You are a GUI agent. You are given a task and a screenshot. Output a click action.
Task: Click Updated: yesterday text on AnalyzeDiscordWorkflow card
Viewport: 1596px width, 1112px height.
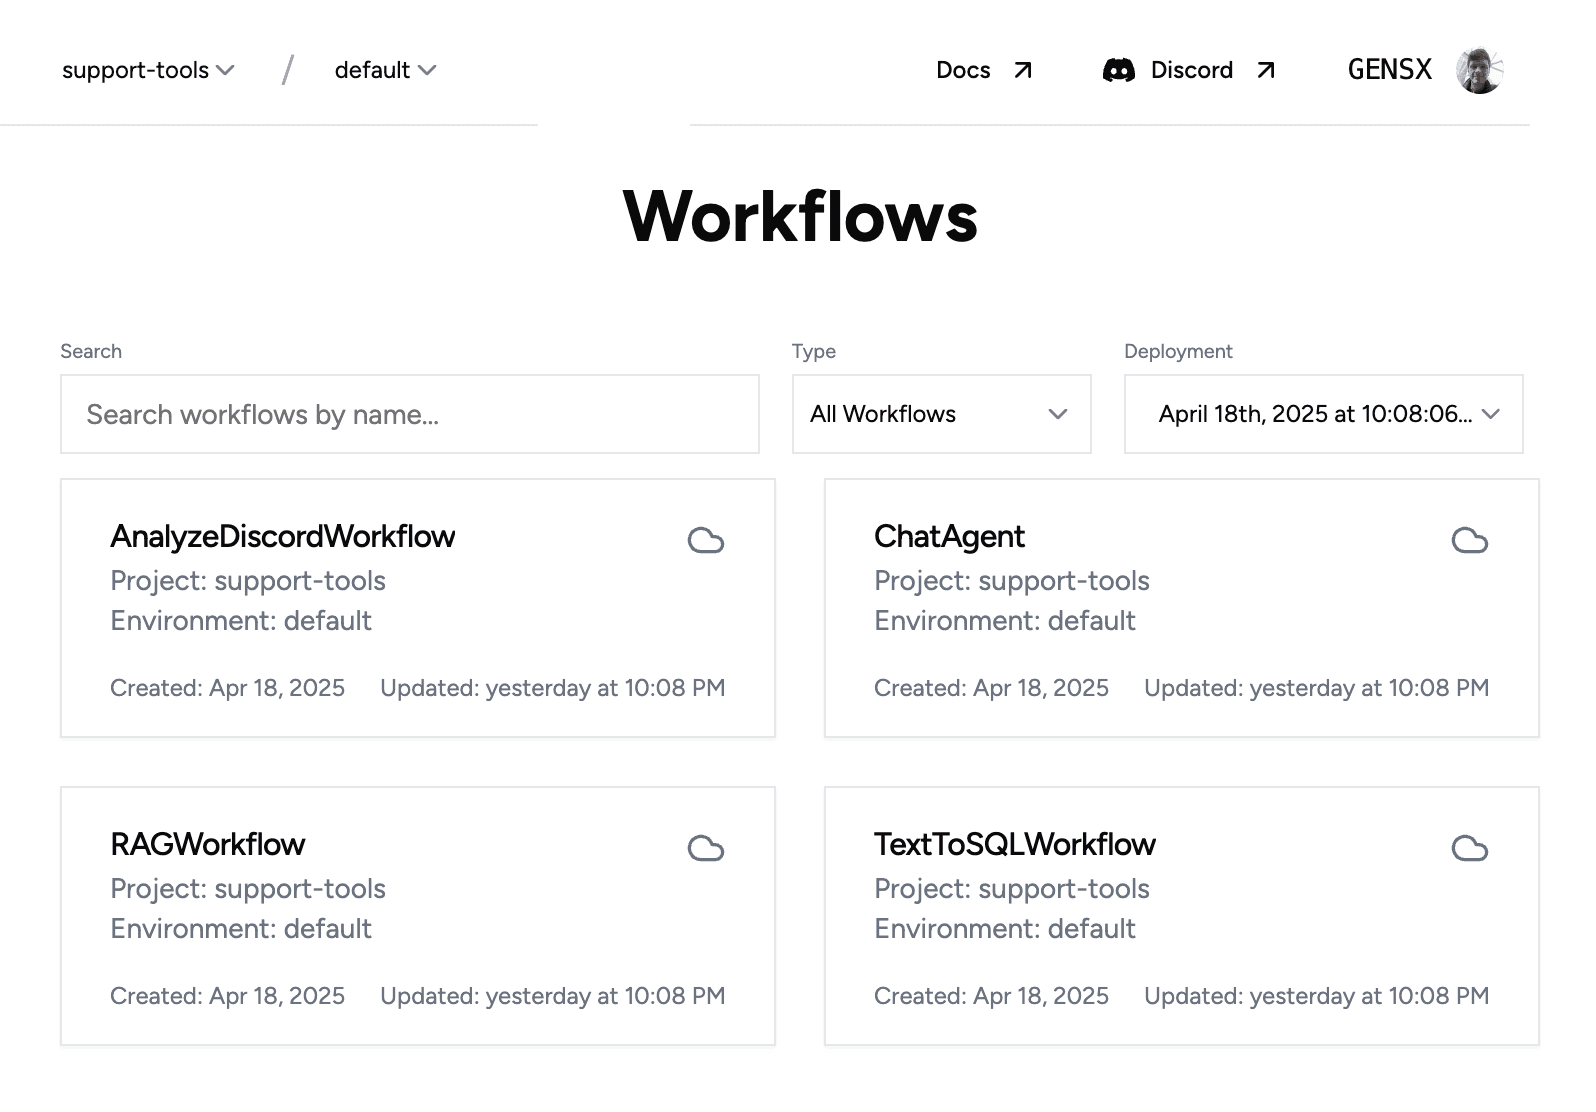click(x=553, y=688)
